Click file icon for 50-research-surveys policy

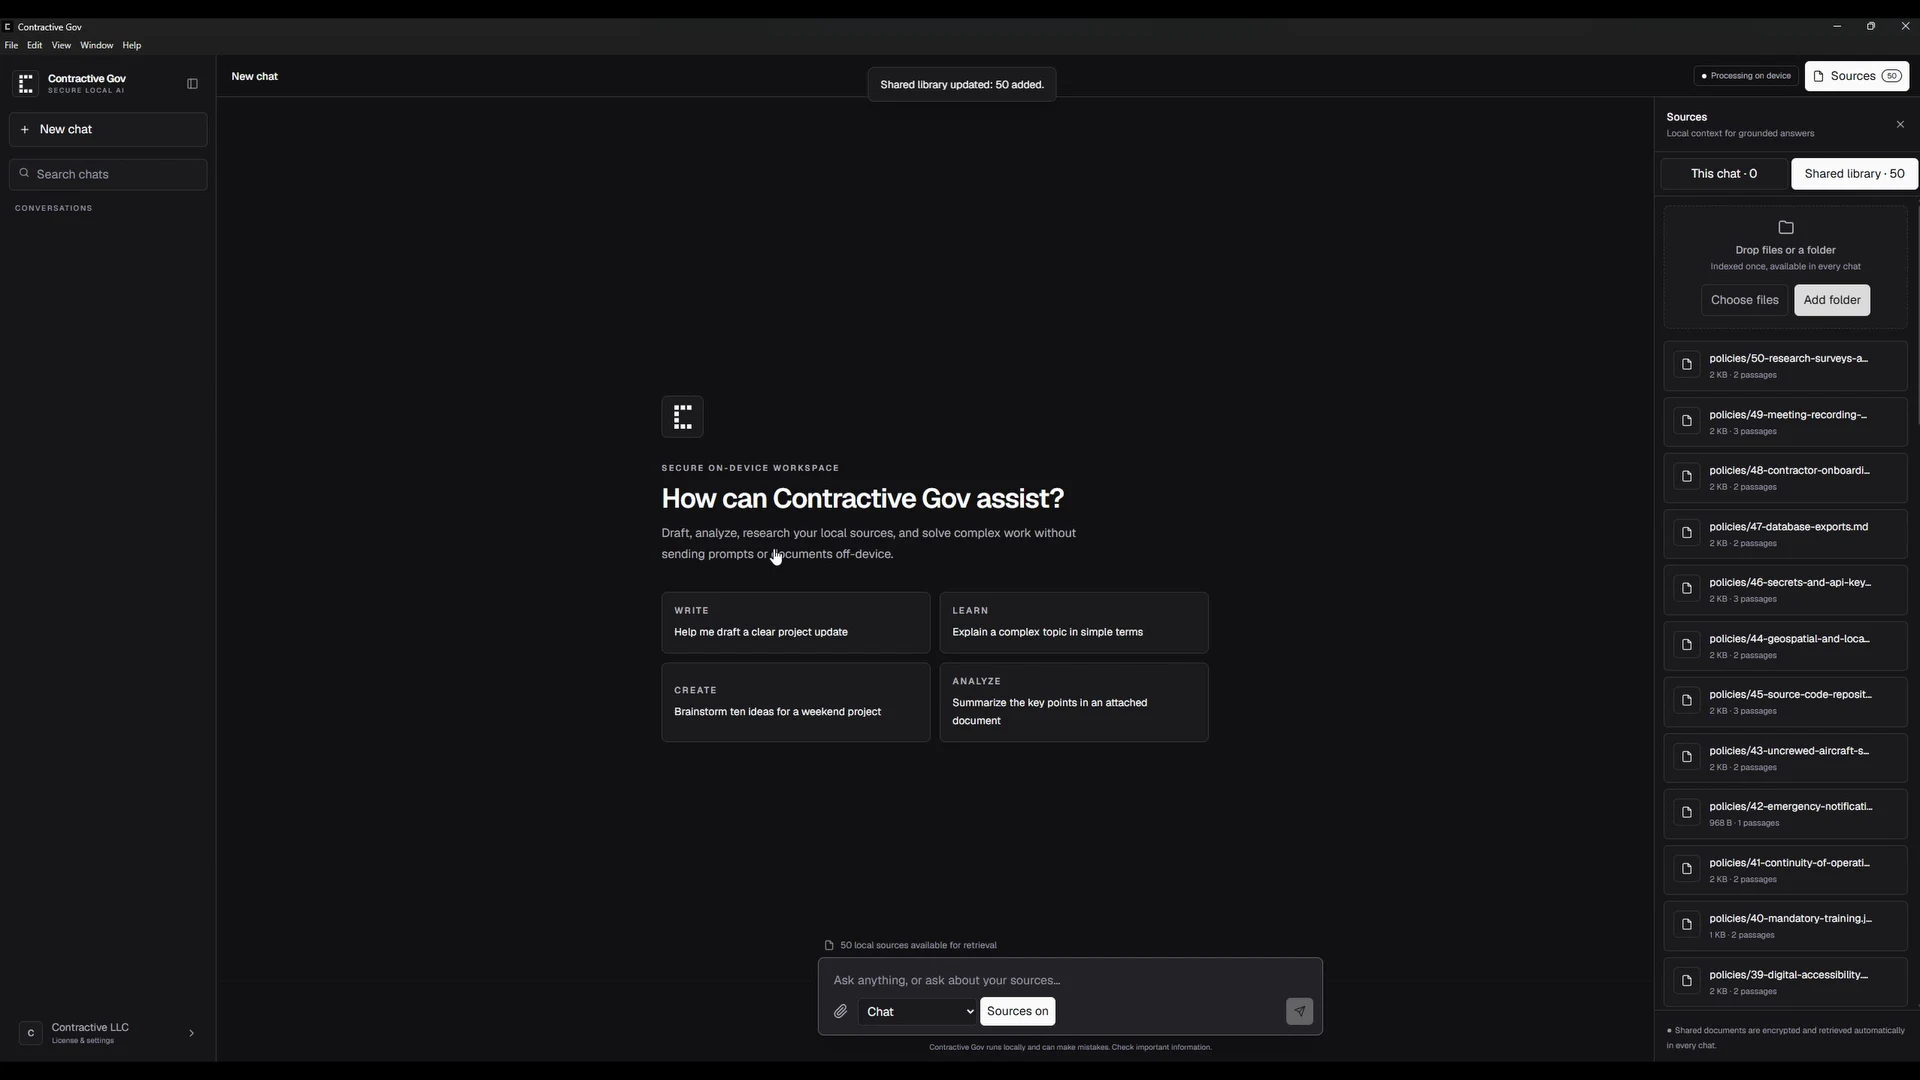click(1686, 365)
